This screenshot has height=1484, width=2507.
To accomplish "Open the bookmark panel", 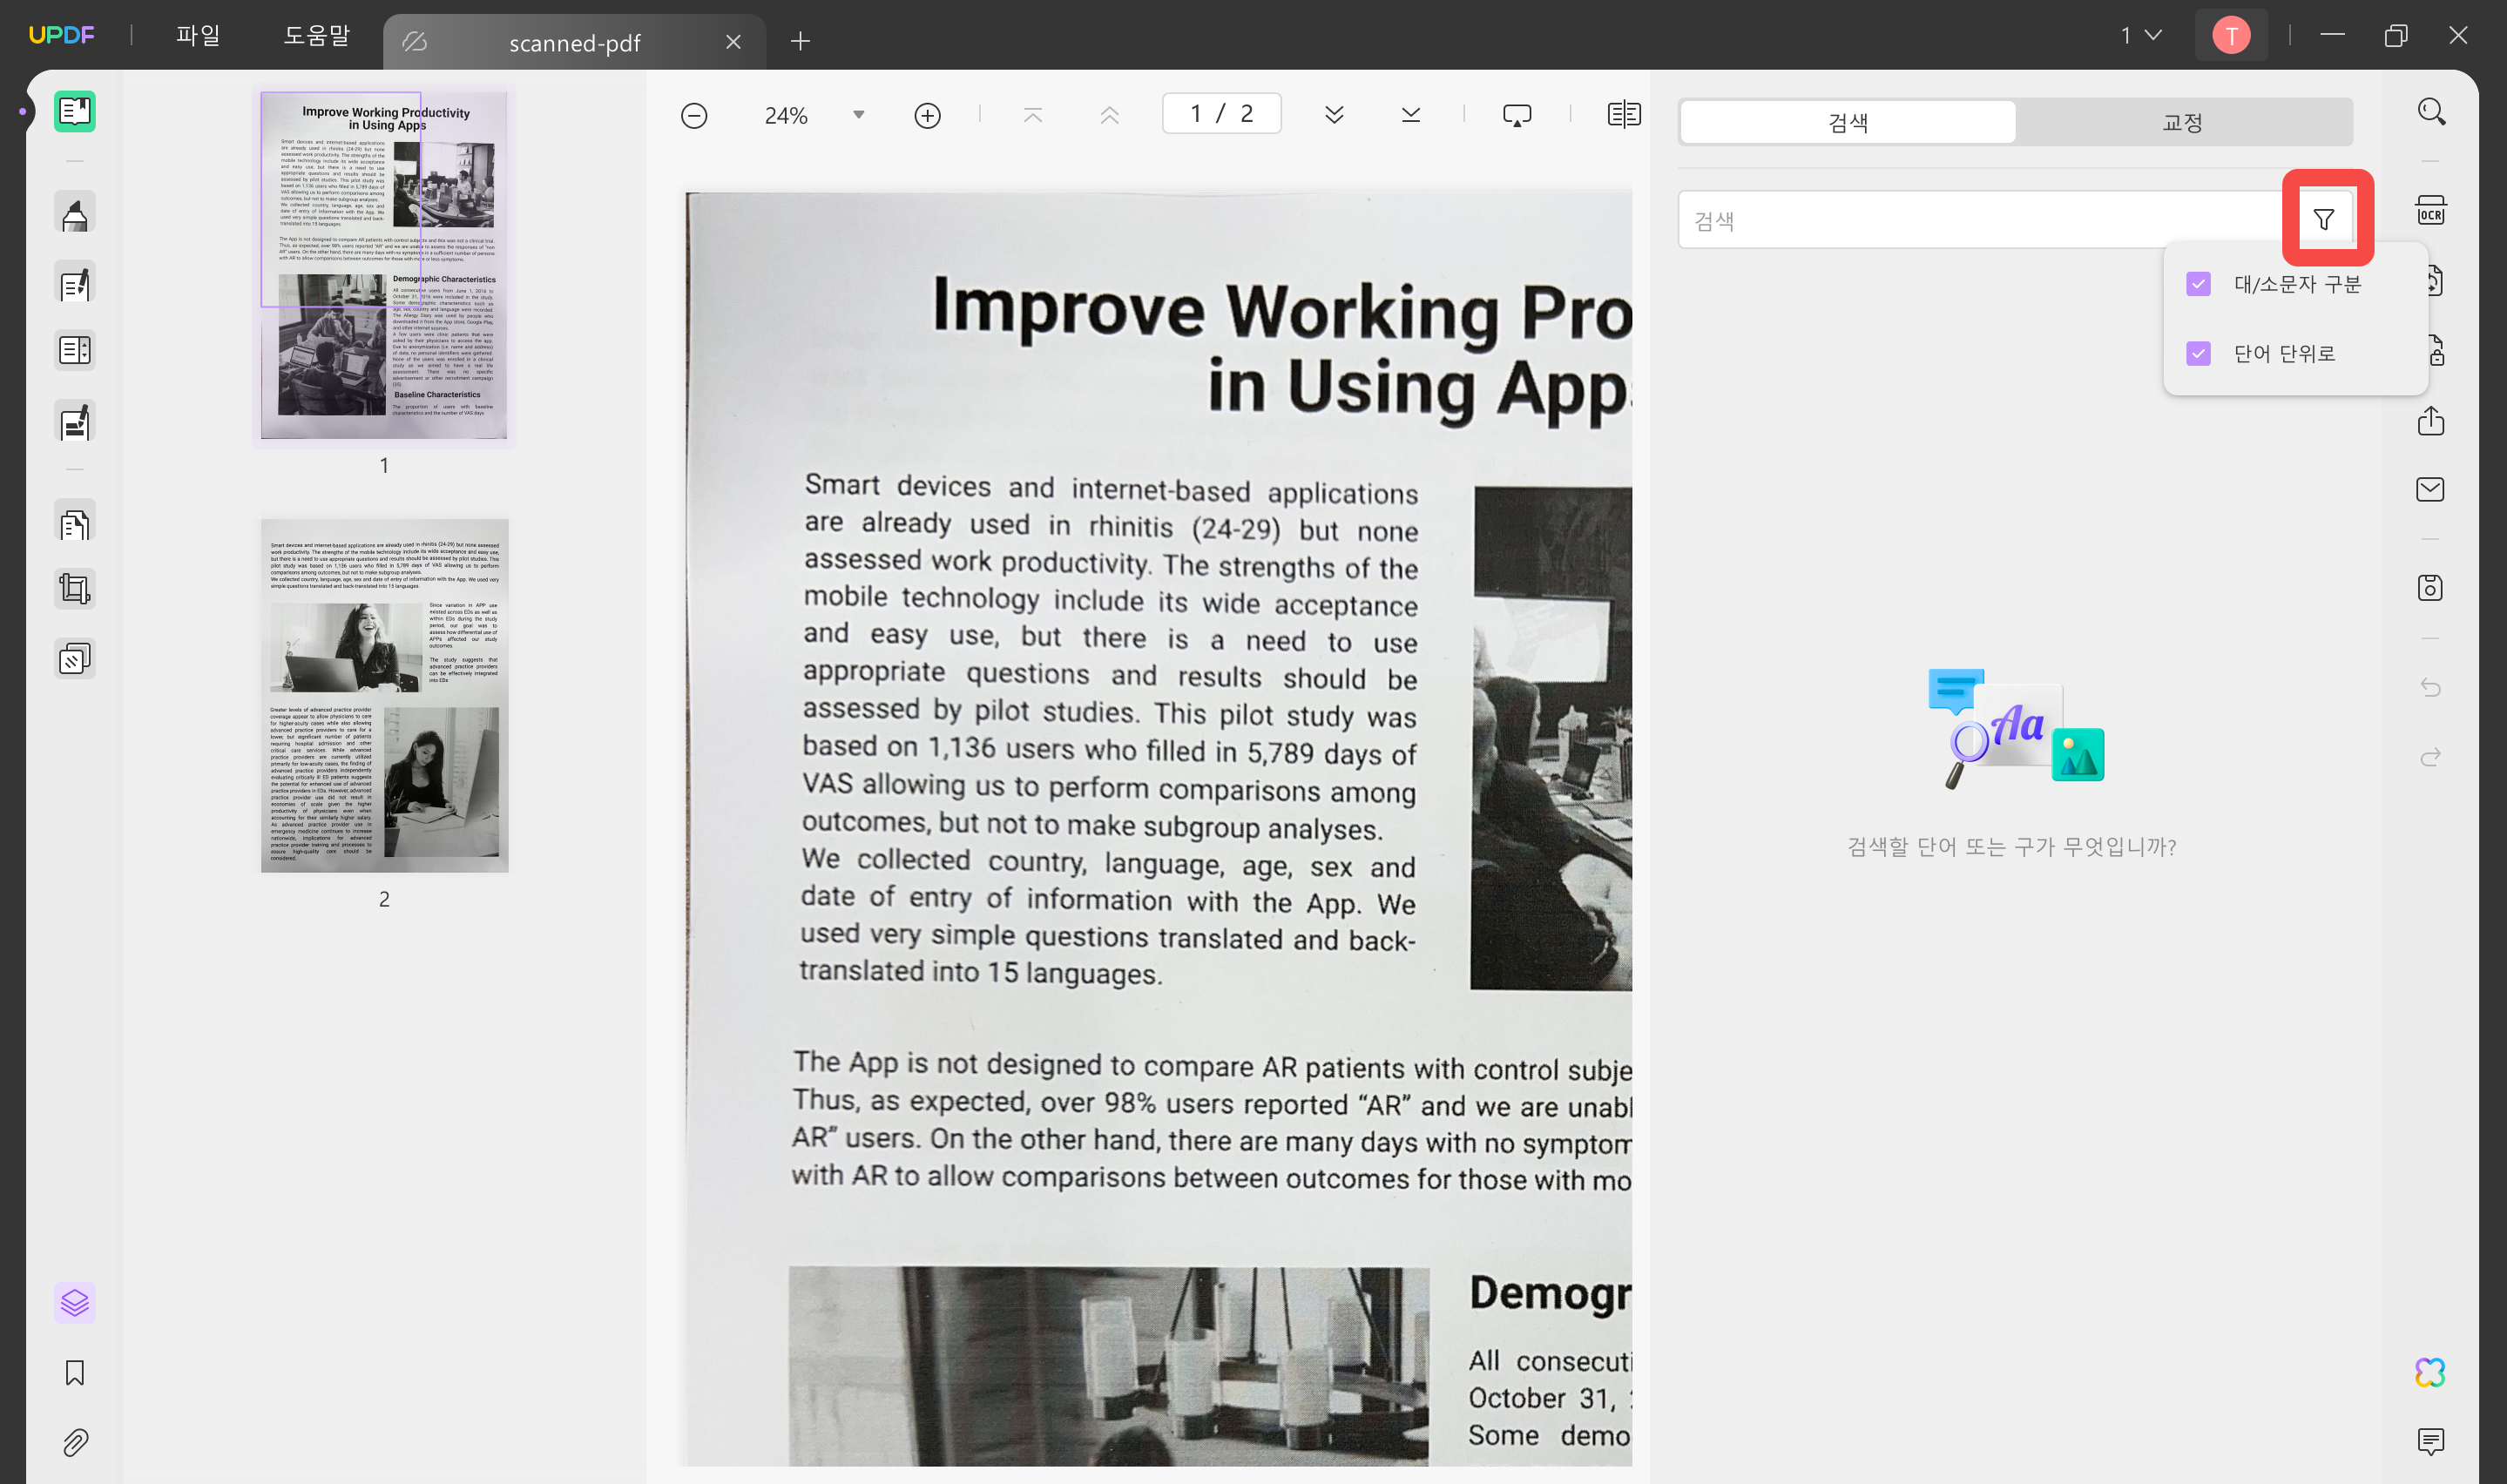I will coord(75,1372).
